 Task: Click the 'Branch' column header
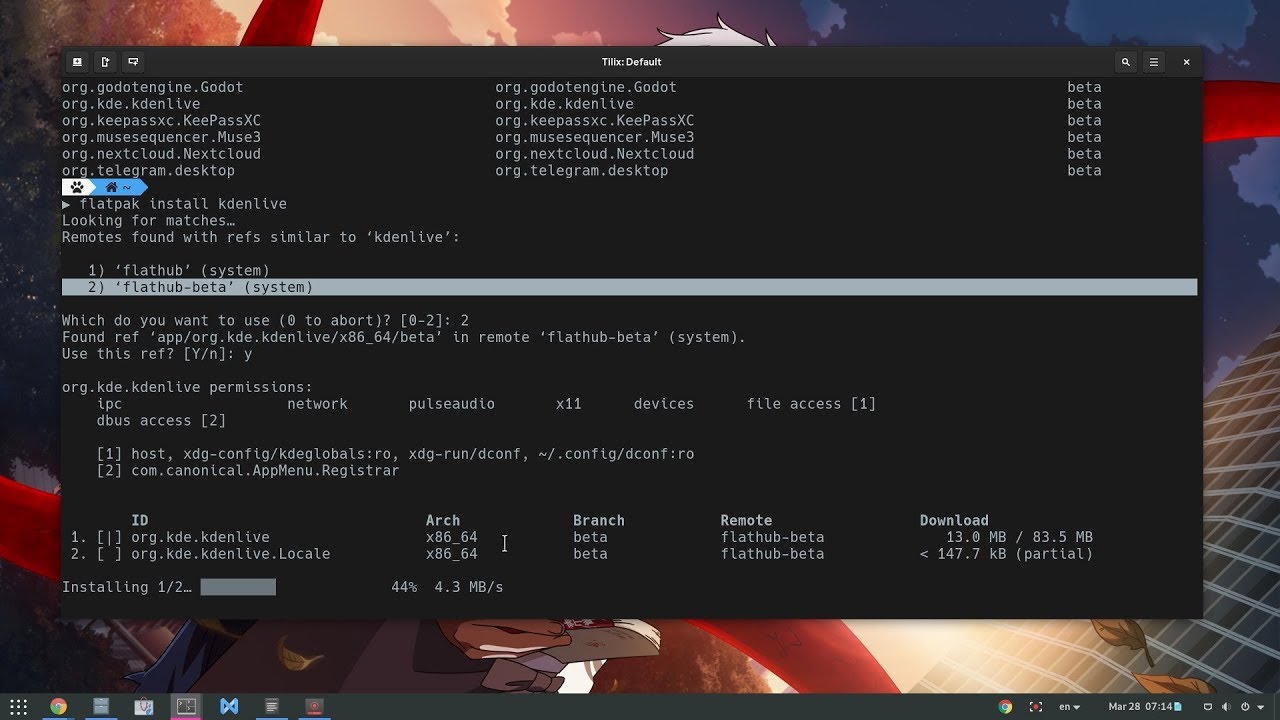599,520
